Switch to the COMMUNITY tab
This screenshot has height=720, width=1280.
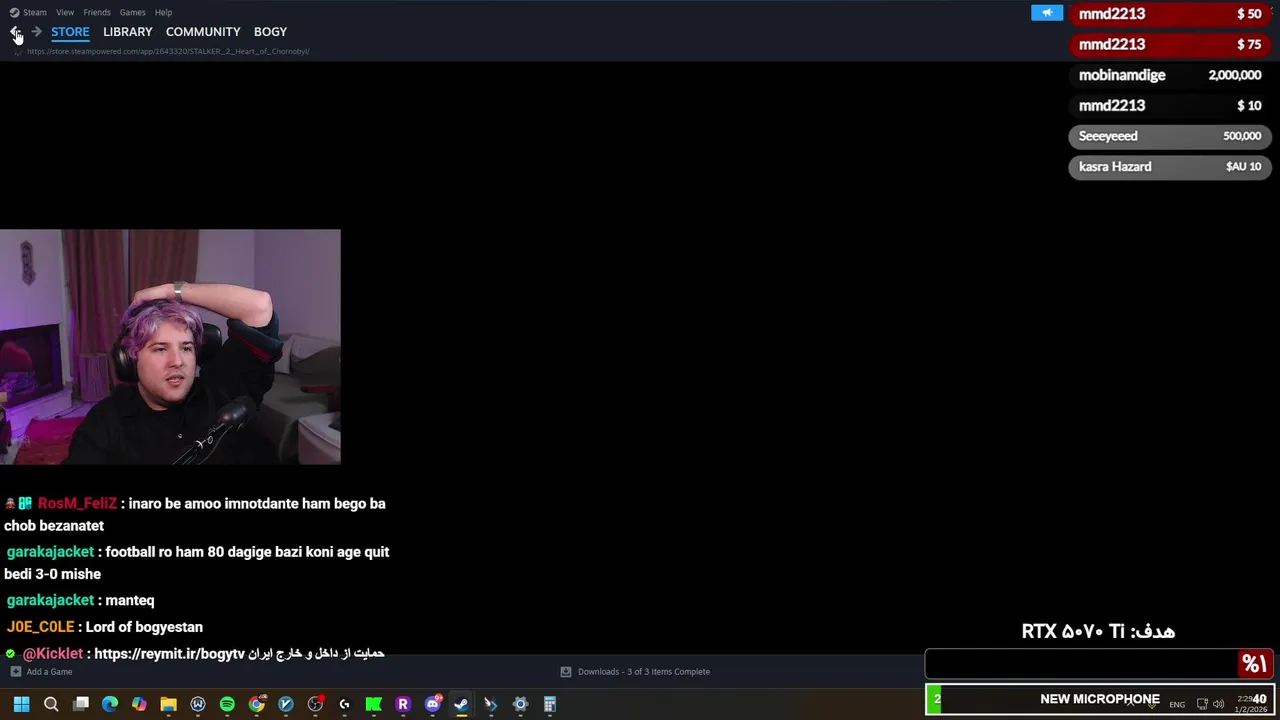click(x=203, y=32)
